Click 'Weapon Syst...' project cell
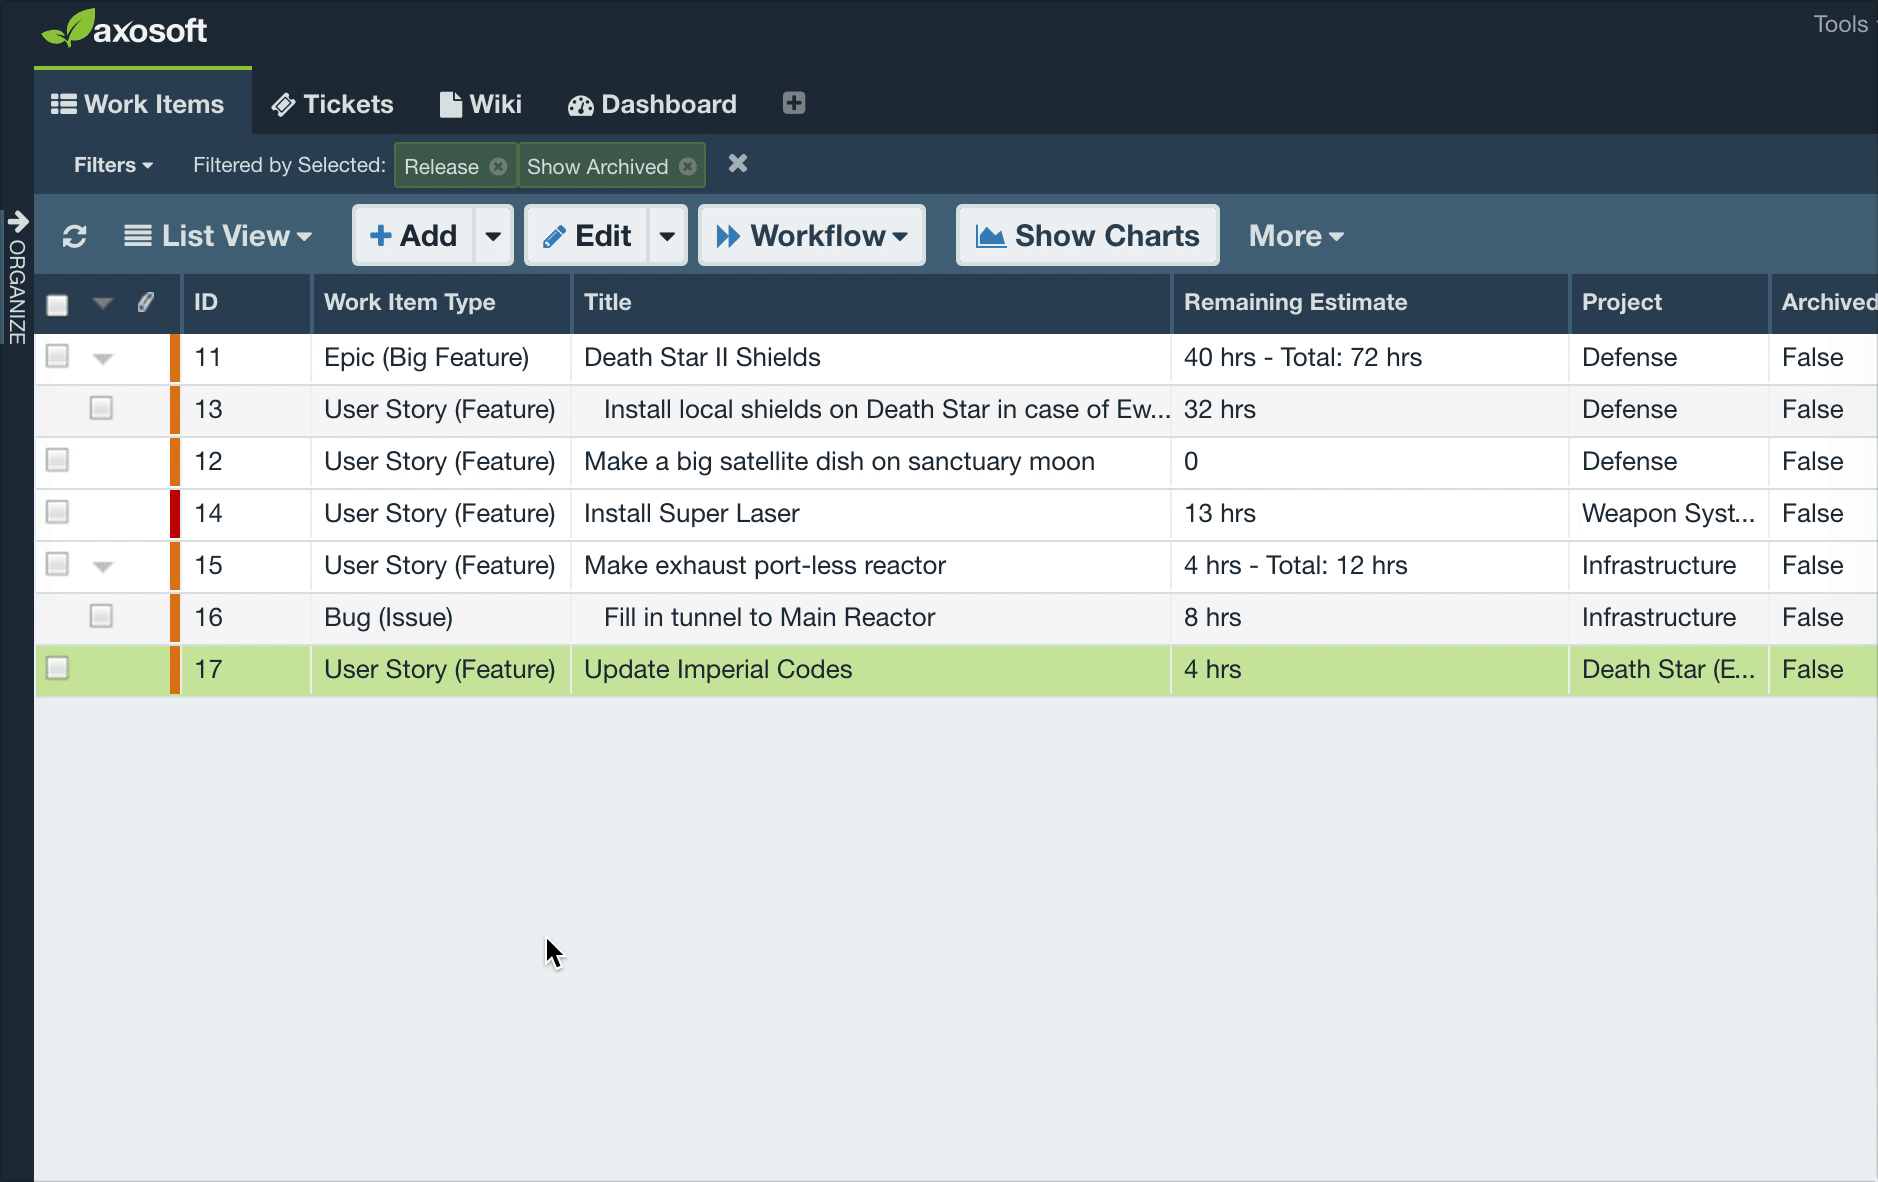This screenshot has height=1182, width=1878. [x=1668, y=514]
